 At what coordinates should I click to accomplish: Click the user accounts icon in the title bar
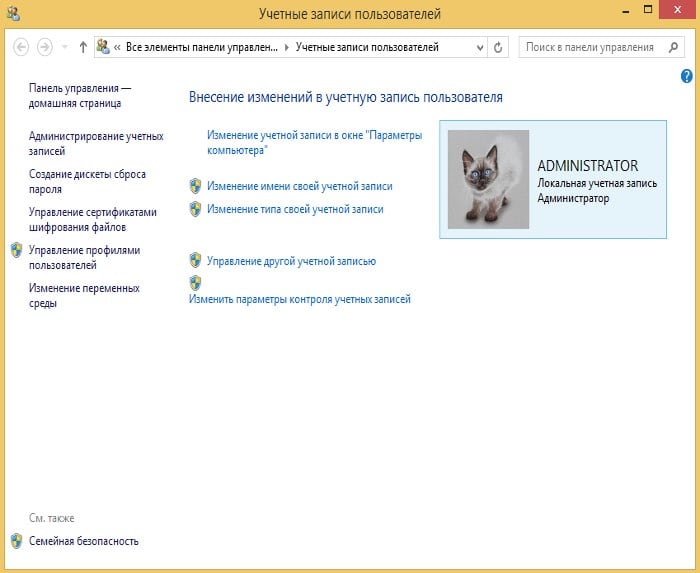click(x=13, y=14)
